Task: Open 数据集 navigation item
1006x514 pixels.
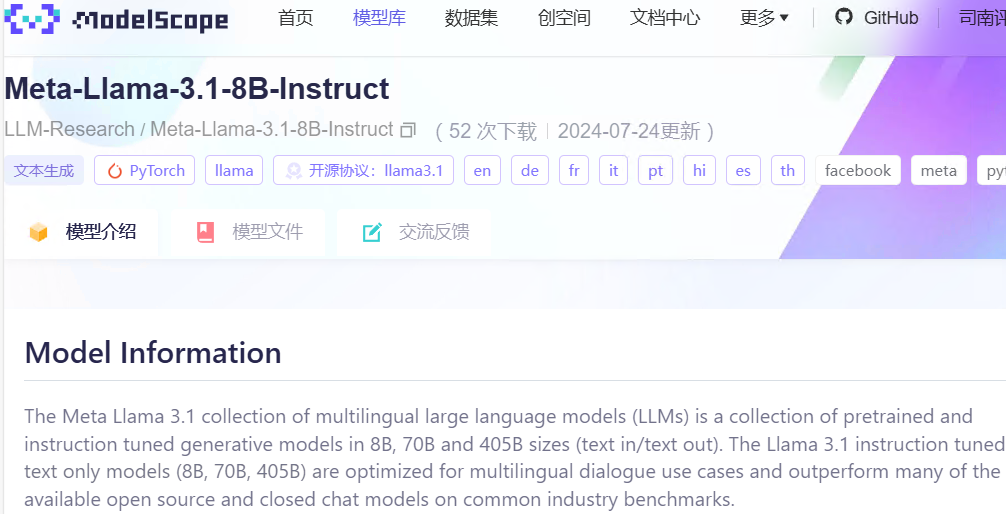Action: pos(472,17)
